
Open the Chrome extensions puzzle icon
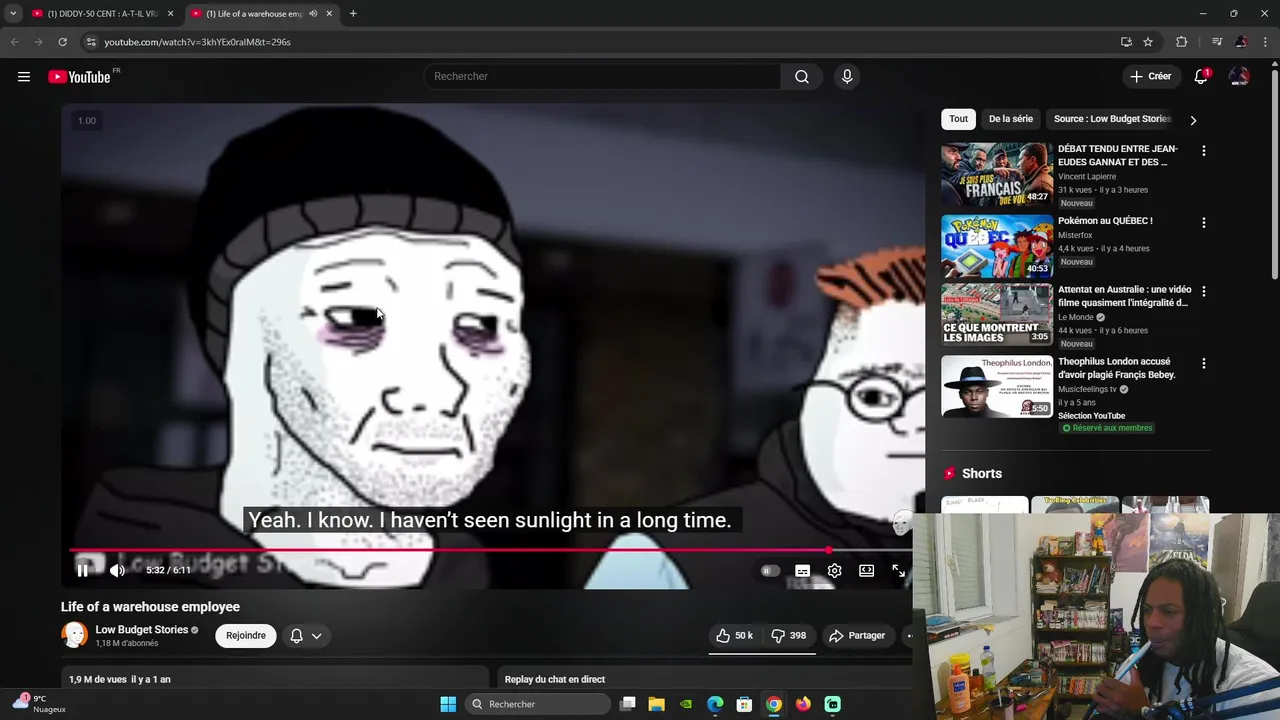point(1181,42)
